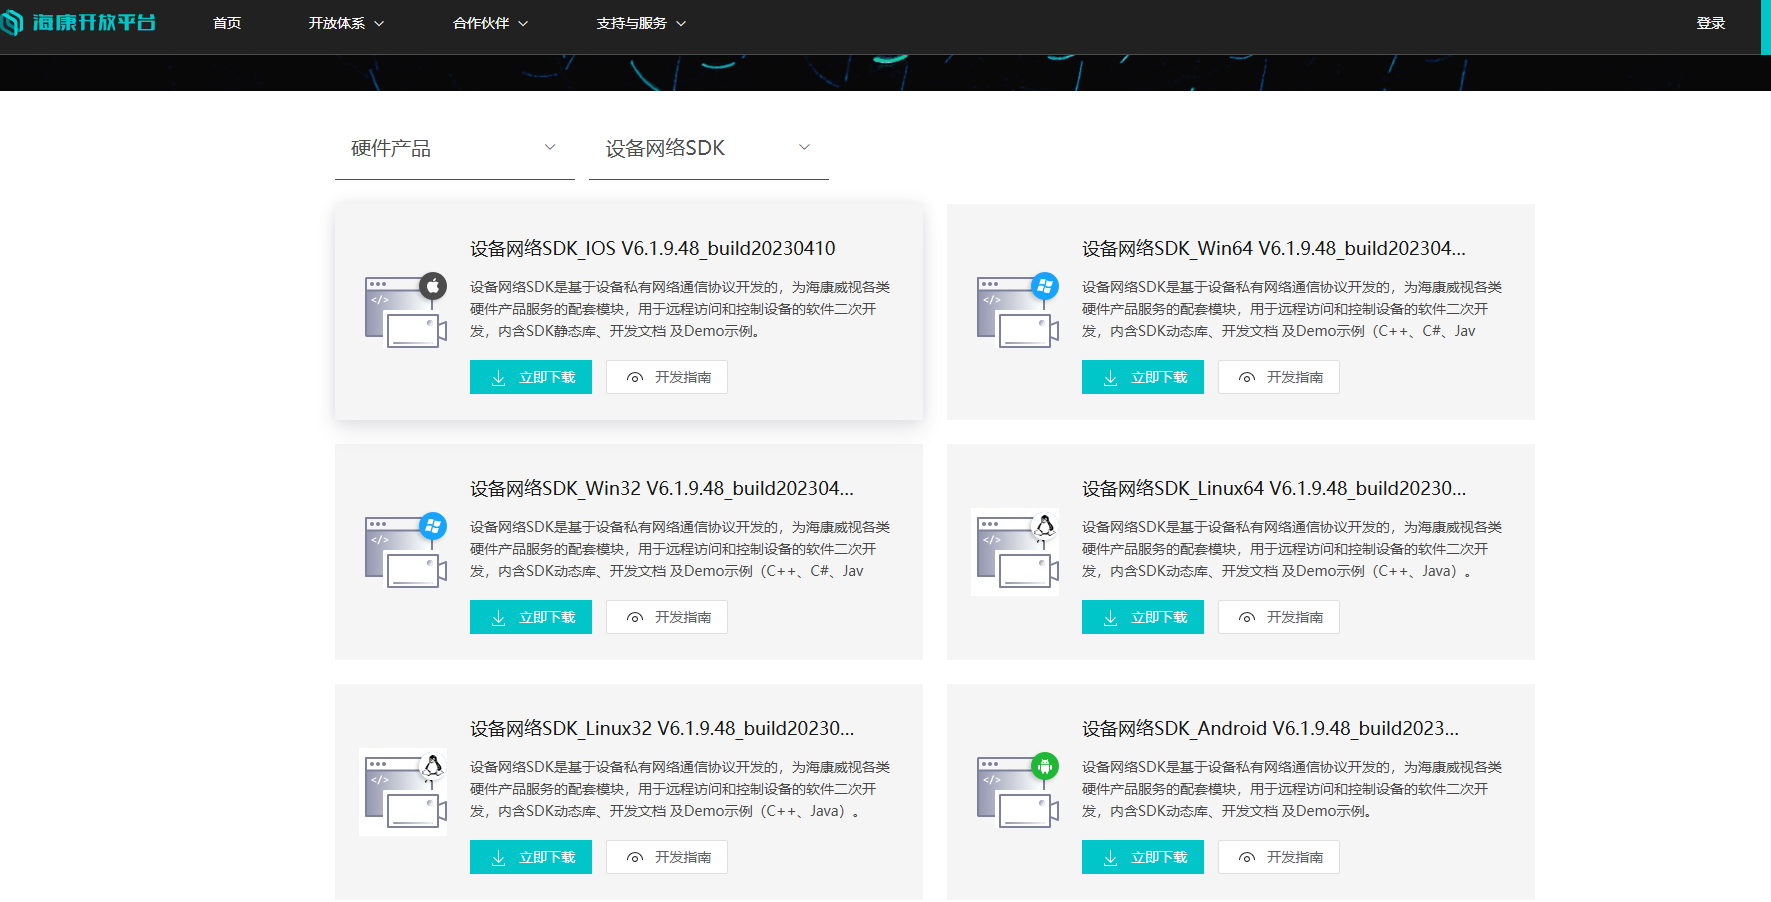Screen dimensions: 1771x902
Task: Open the 设备网络SDK type dropdown
Action: [x=709, y=149]
